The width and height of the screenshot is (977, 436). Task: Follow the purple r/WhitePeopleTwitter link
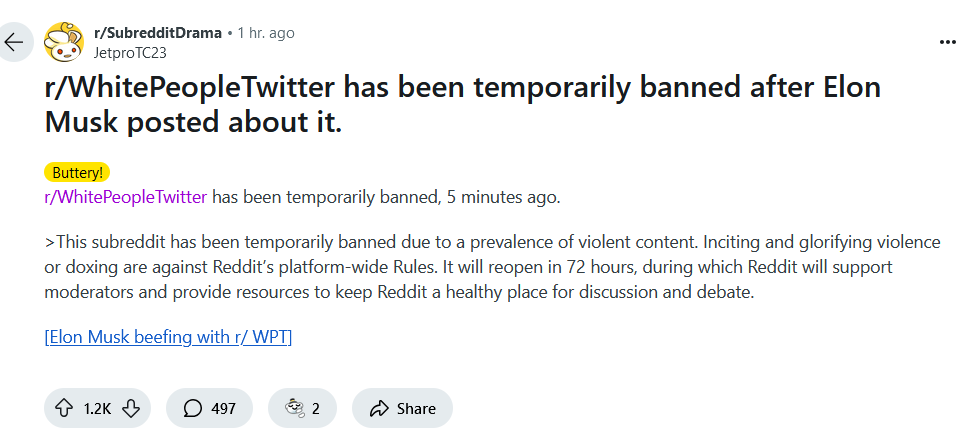point(126,197)
